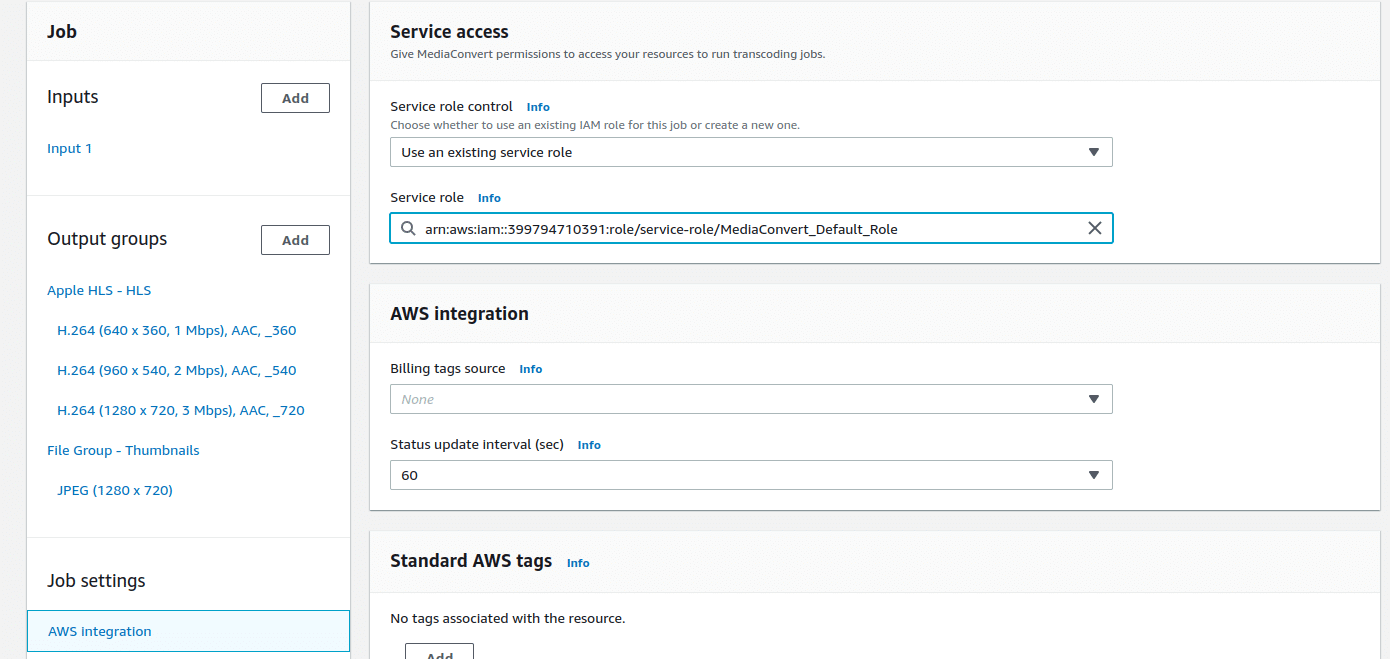
Task: Select the H.264 640 x 360 output
Action: coord(176,330)
